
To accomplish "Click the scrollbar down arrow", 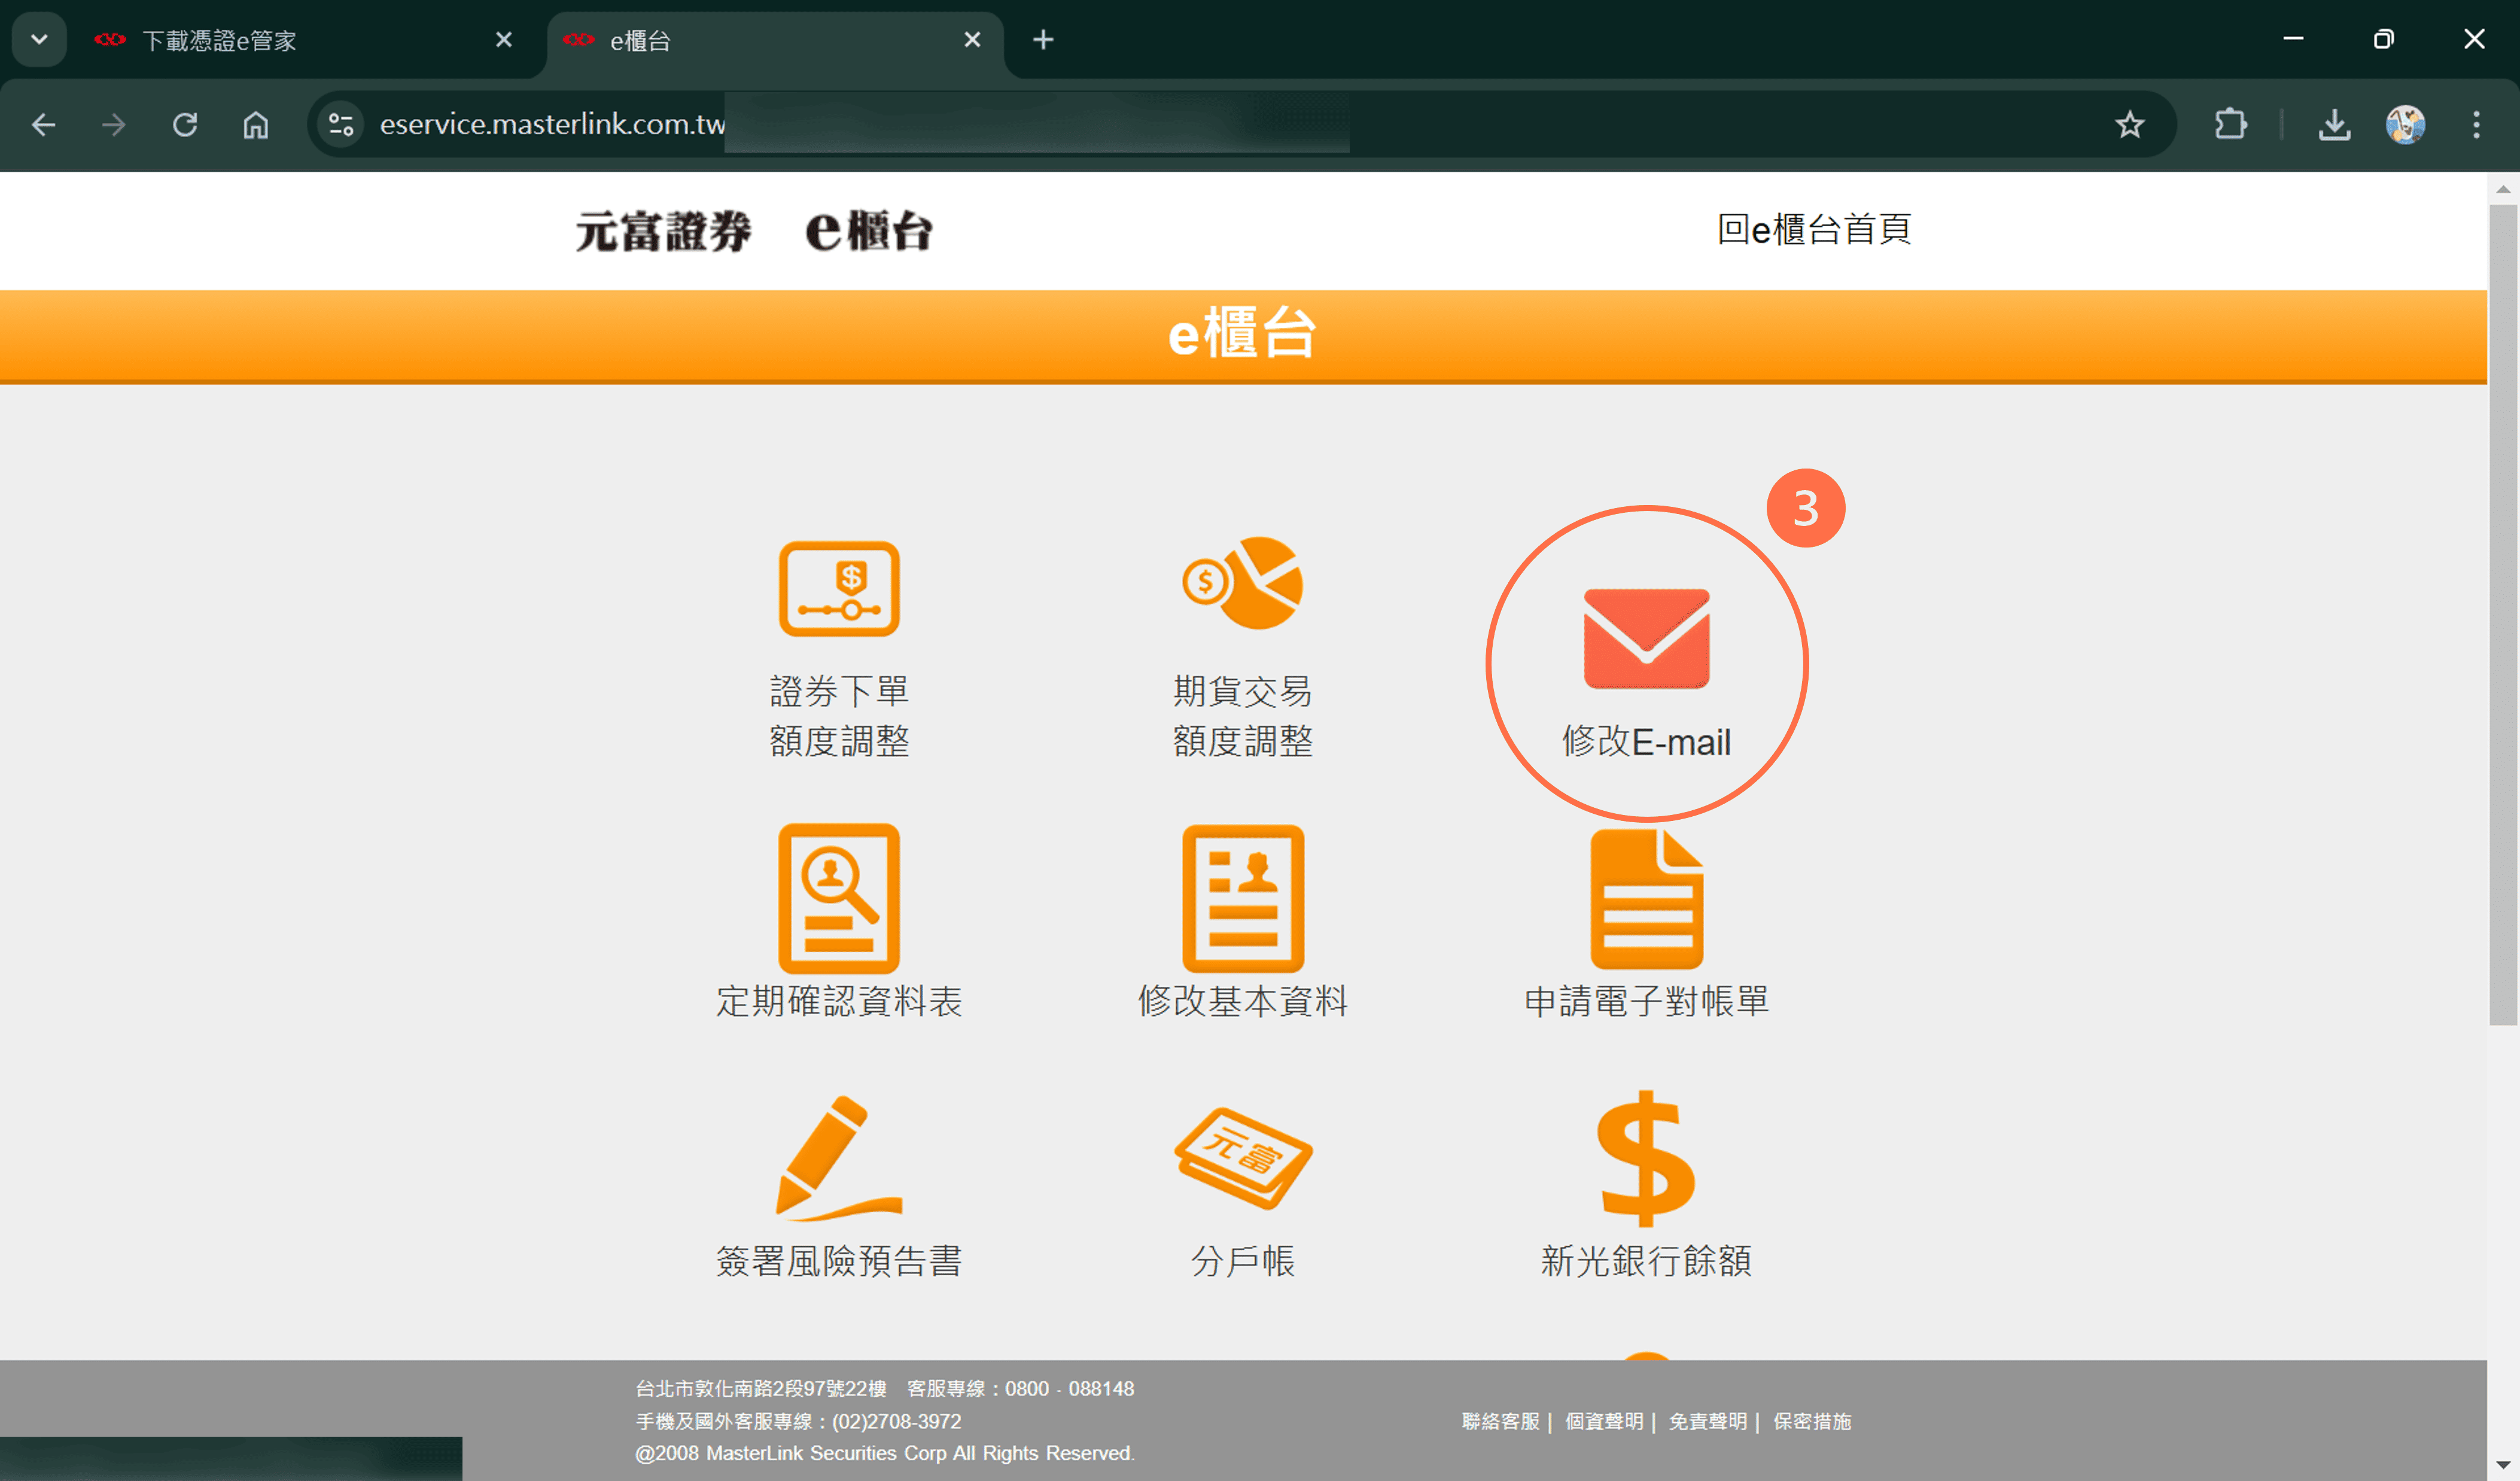I will coord(2503,1466).
